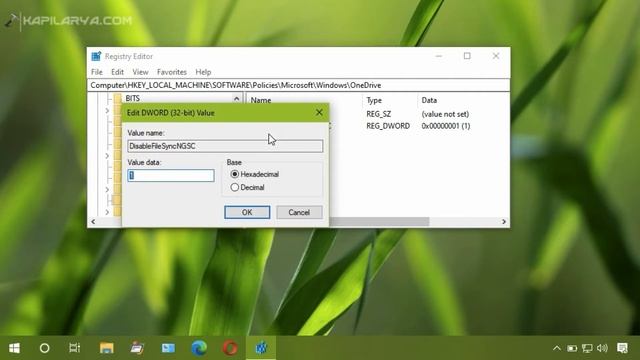Show hidden system tray icons
The image size is (640, 360).
(557, 348)
